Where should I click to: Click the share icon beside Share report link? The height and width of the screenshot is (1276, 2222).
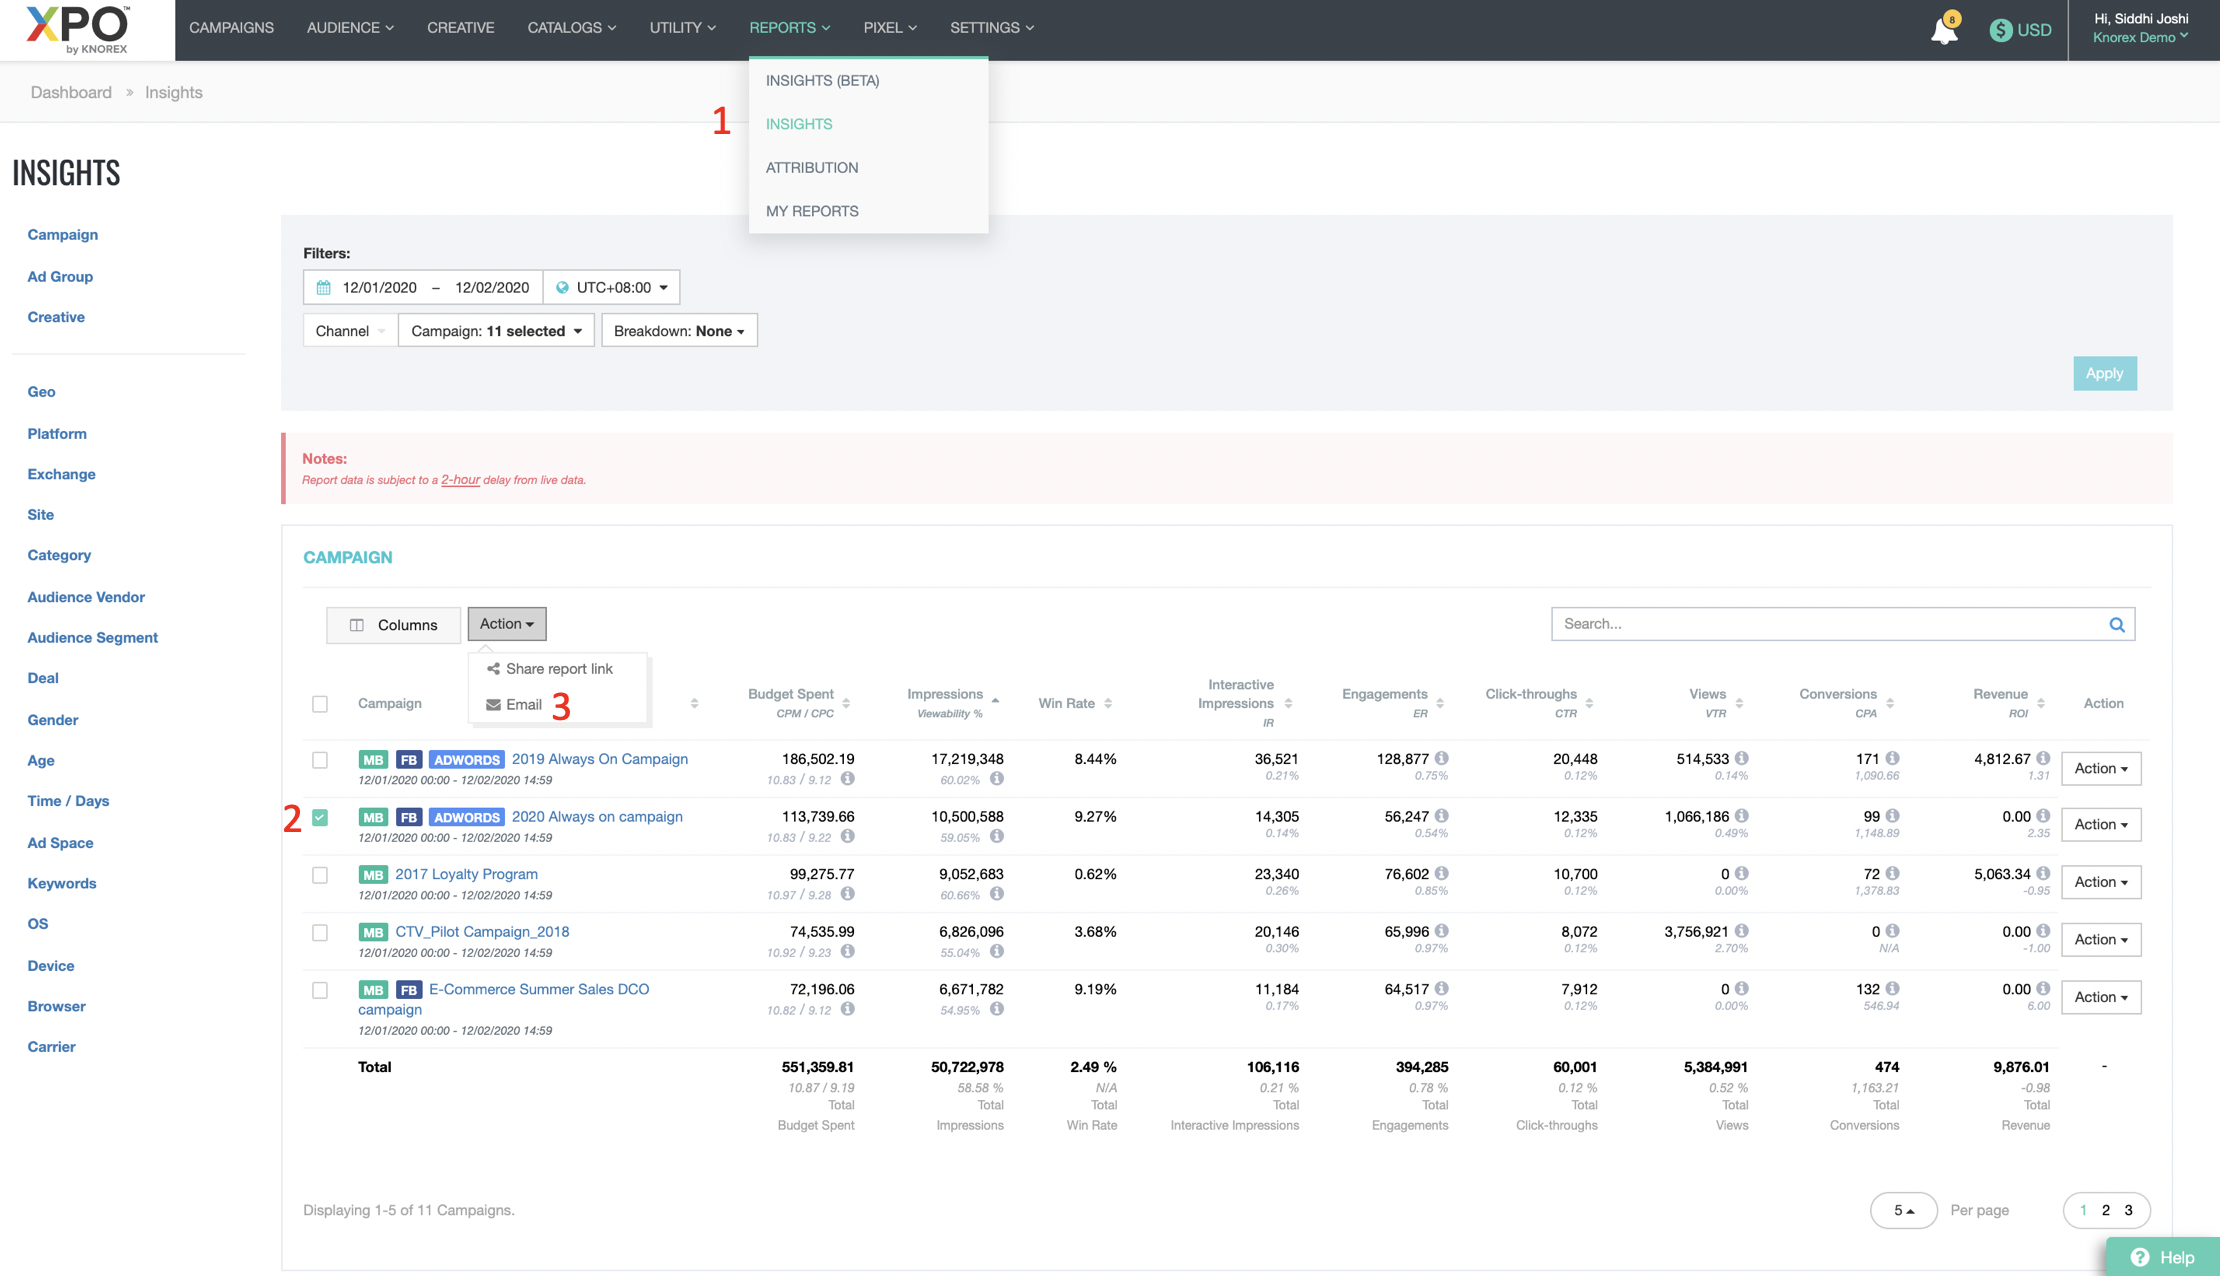(493, 669)
